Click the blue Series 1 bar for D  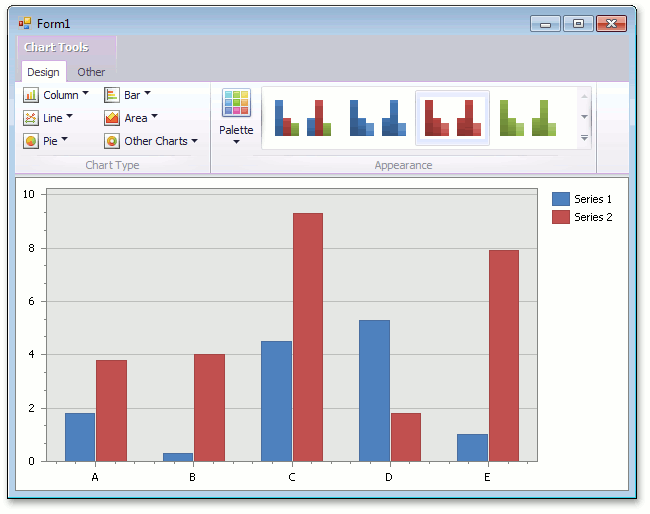tap(374, 390)
